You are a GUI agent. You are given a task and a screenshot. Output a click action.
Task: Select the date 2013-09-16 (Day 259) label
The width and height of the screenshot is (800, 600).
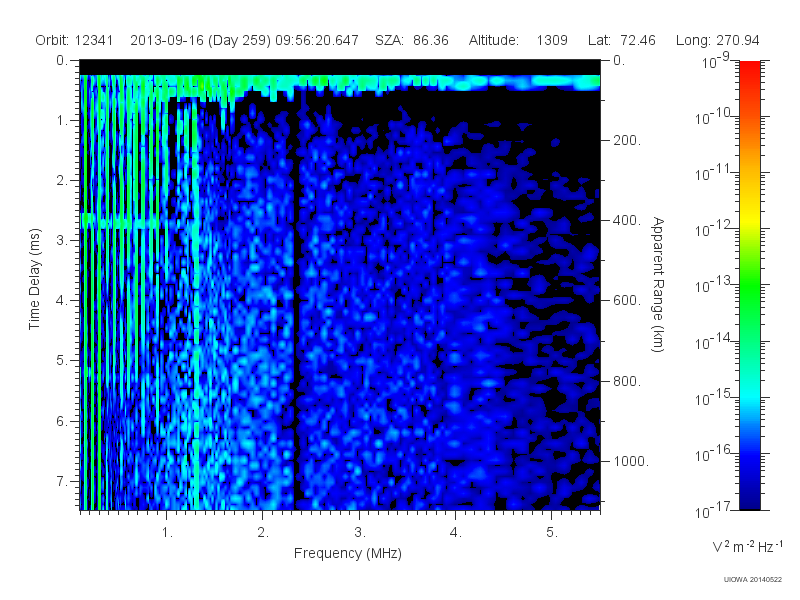tap(201, 40)
